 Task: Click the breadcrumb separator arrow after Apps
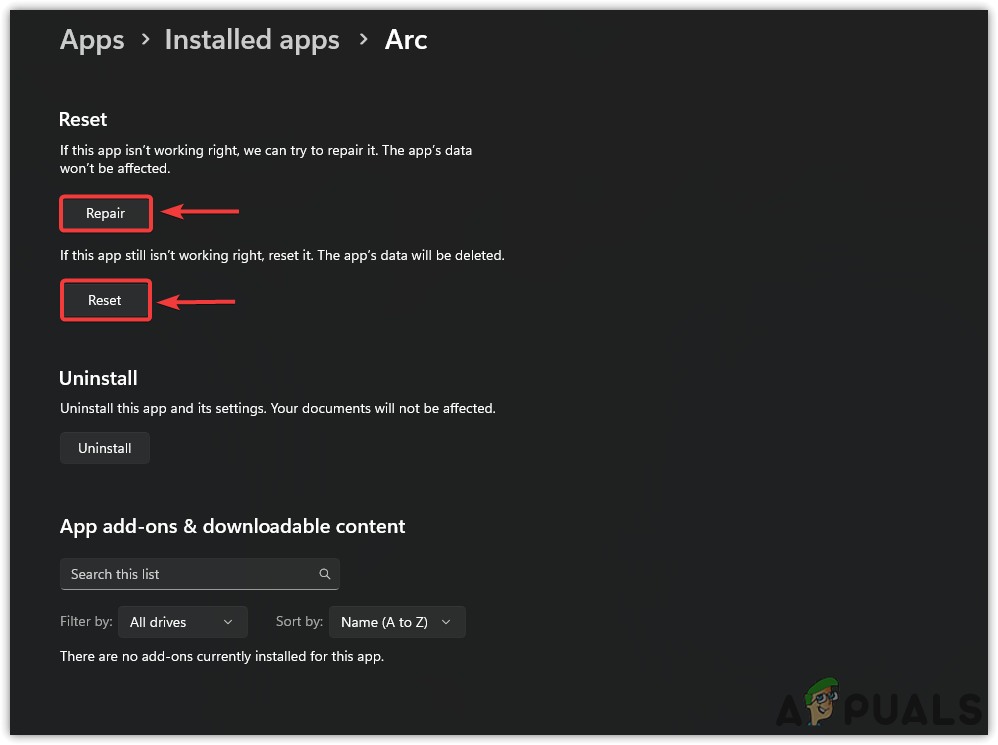click(x=144, y=40)
